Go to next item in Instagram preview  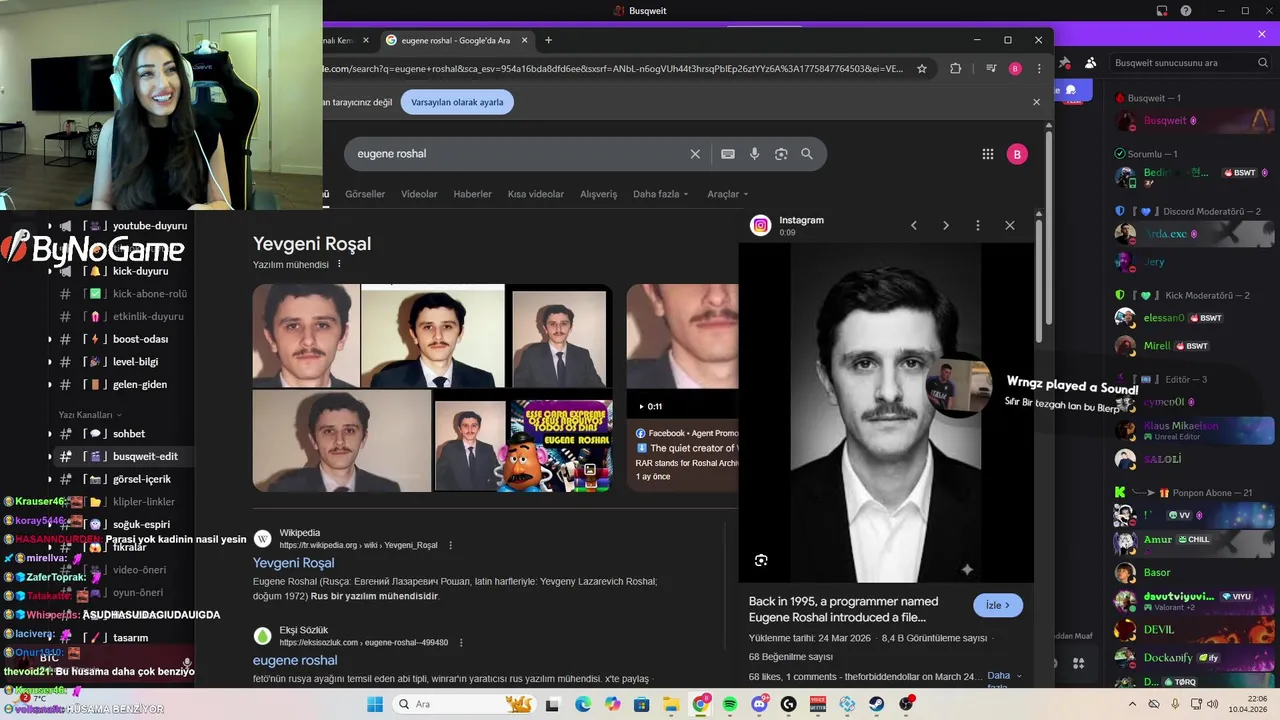pos(946,226)
